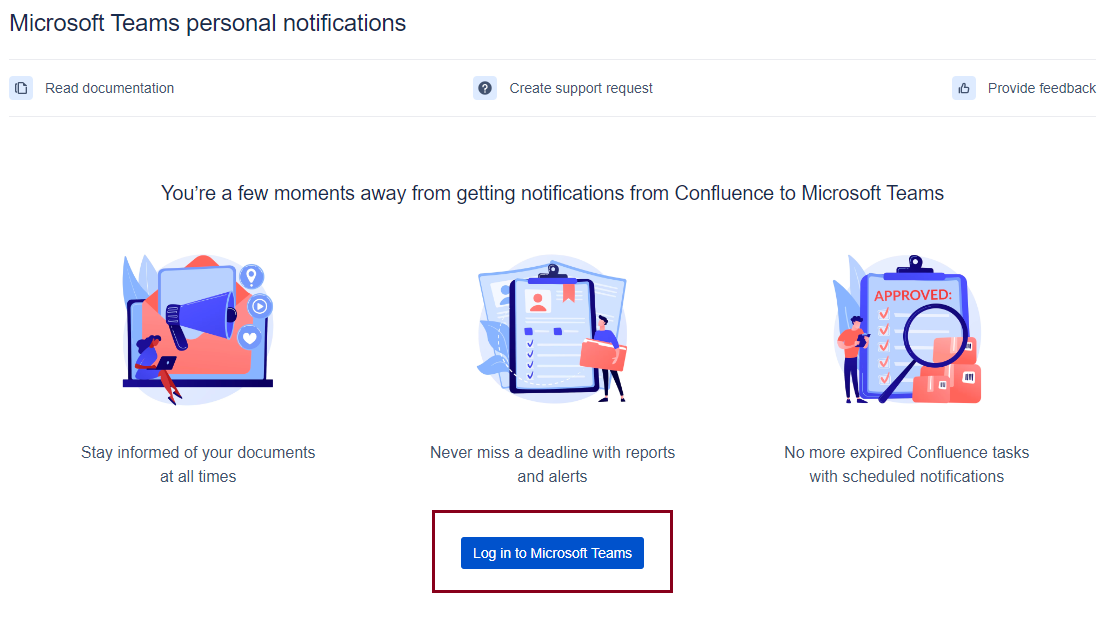Click the heart icon in the first illustration

click(249, 336)
